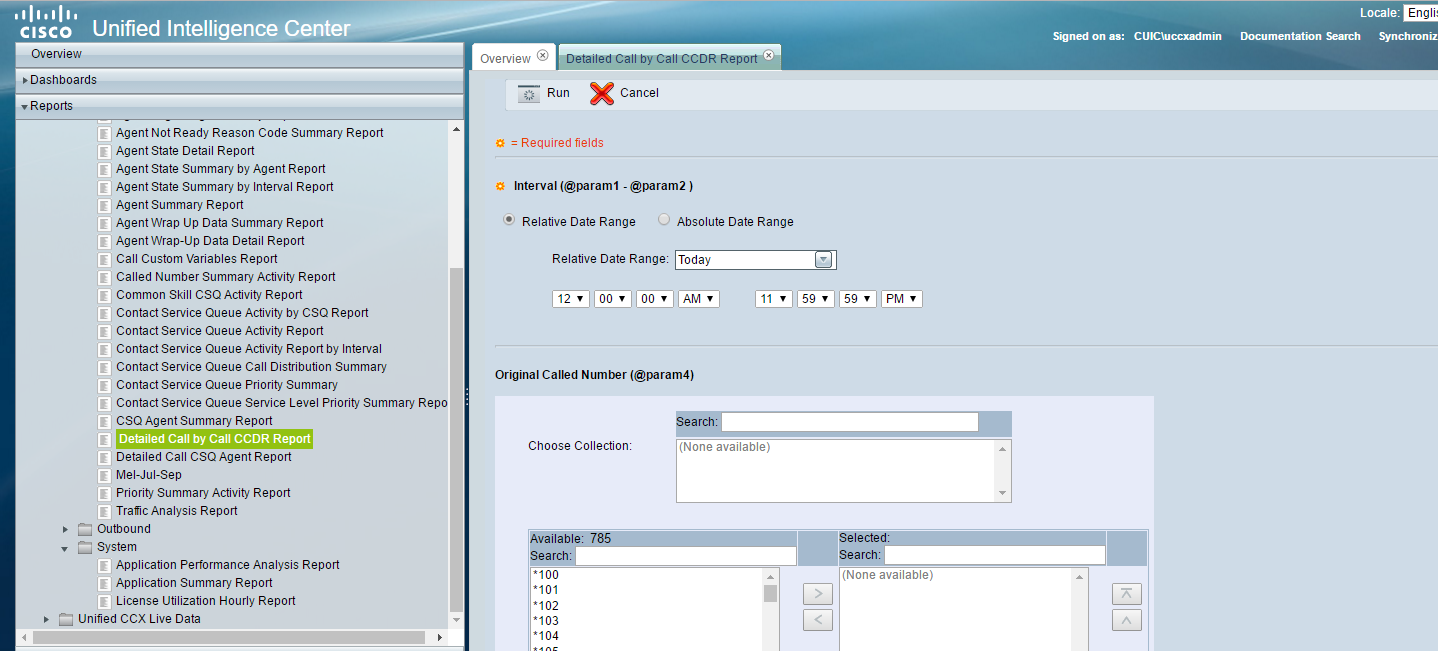The height and width of the screenshot is (651, 1438).
Task: Open the Priority Summary Activity Report
Action: (203, 493)
